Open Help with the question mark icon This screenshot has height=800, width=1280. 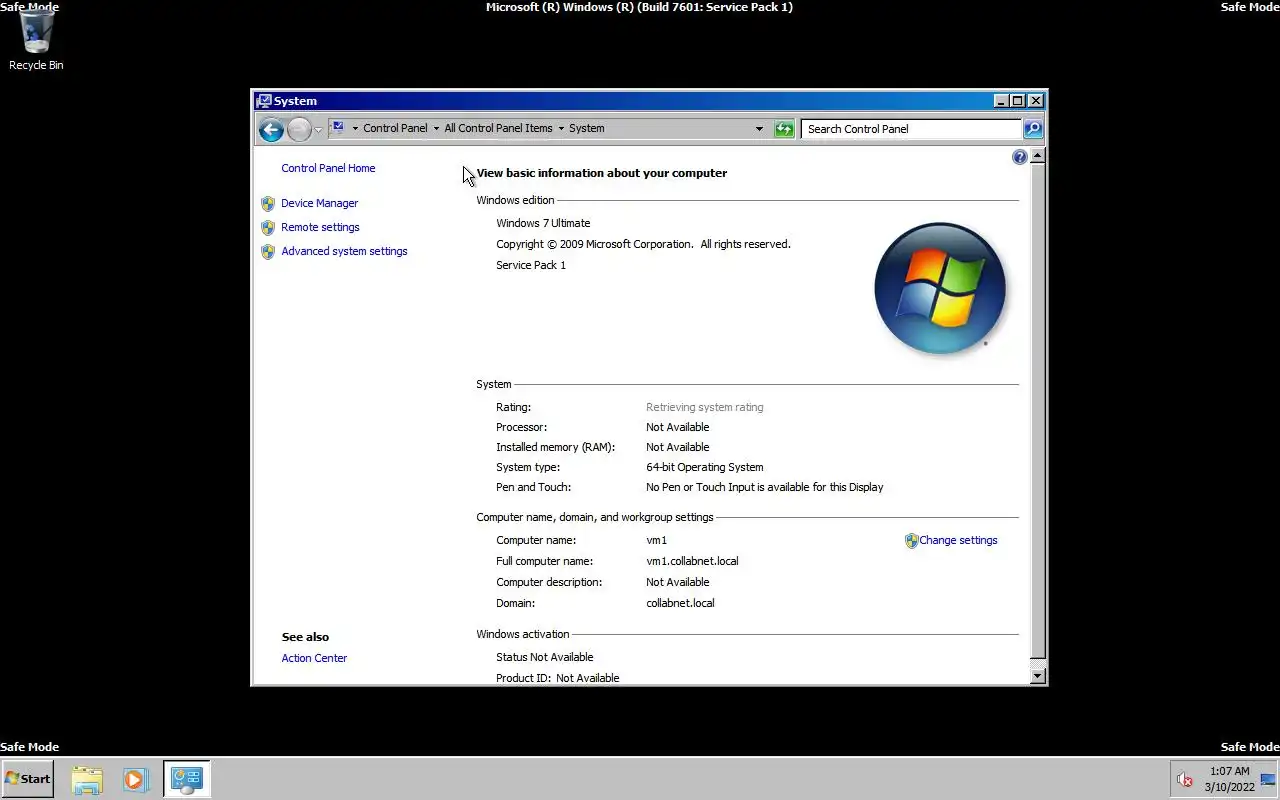point(1019,157)
